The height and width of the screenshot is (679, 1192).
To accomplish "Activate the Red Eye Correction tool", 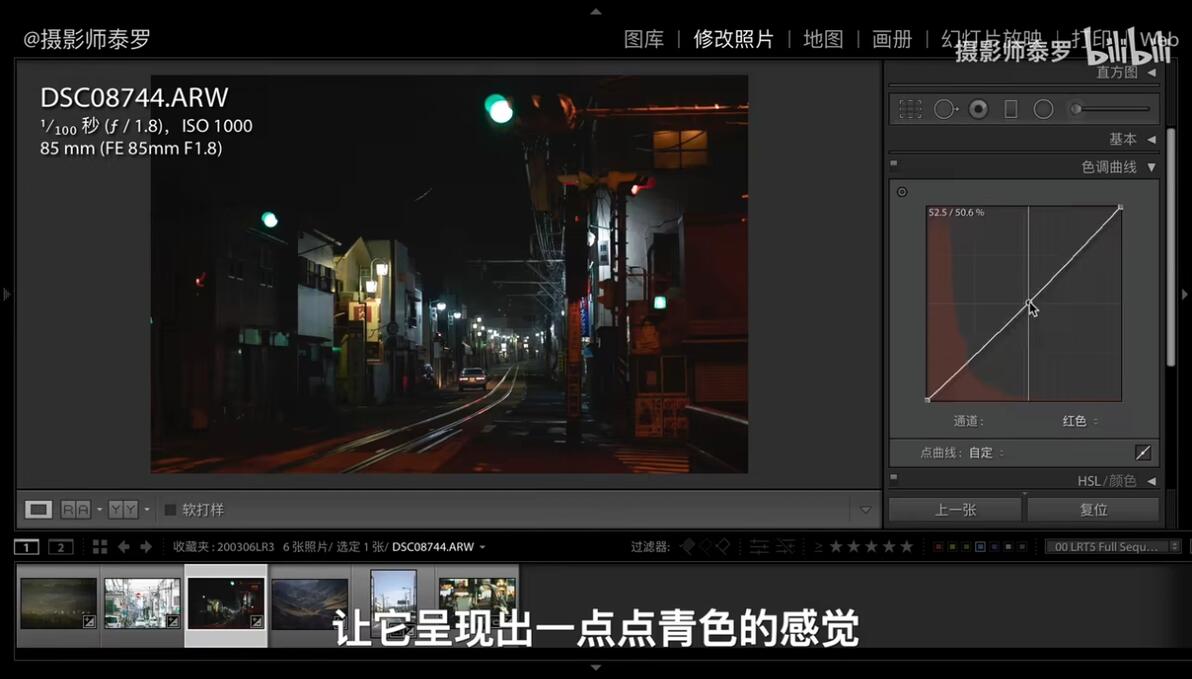I will coord(978,109).
